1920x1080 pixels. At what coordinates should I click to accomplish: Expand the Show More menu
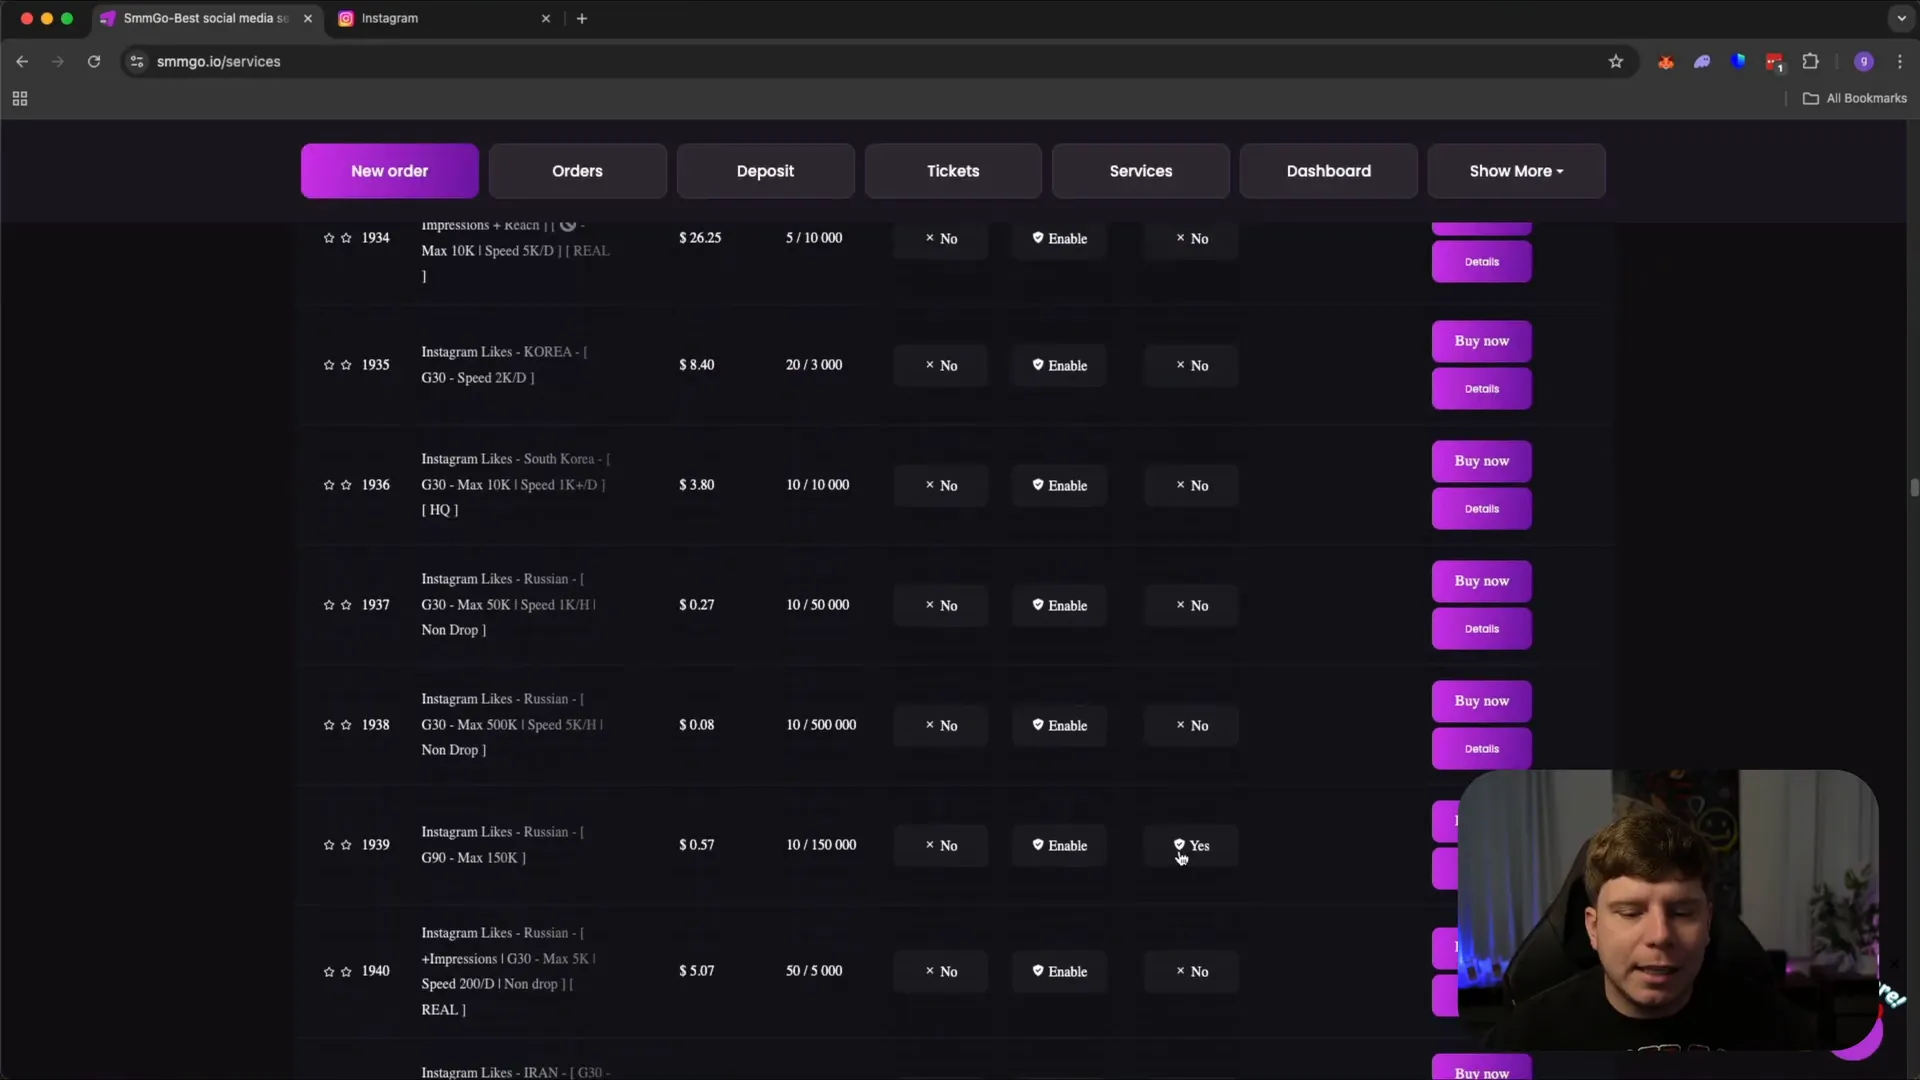point(1516,171)
